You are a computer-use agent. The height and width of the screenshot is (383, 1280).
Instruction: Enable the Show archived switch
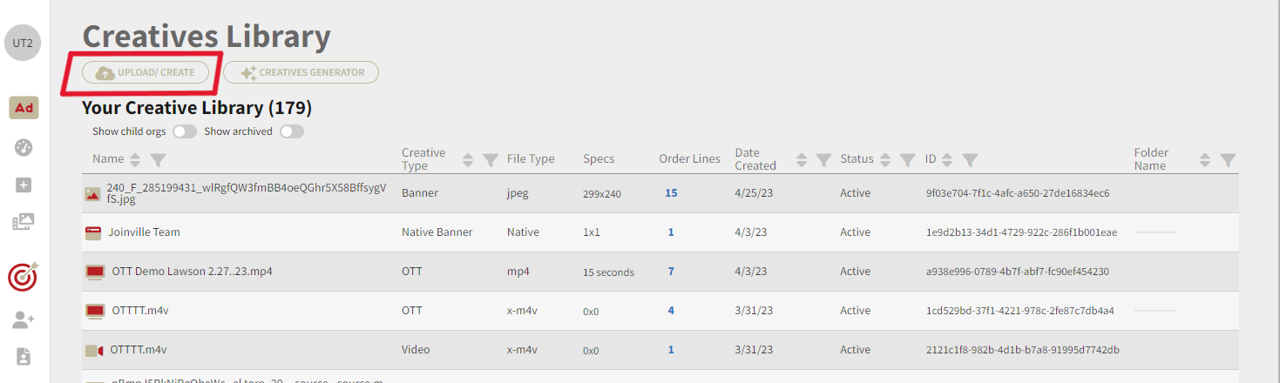tap(291, 131)
